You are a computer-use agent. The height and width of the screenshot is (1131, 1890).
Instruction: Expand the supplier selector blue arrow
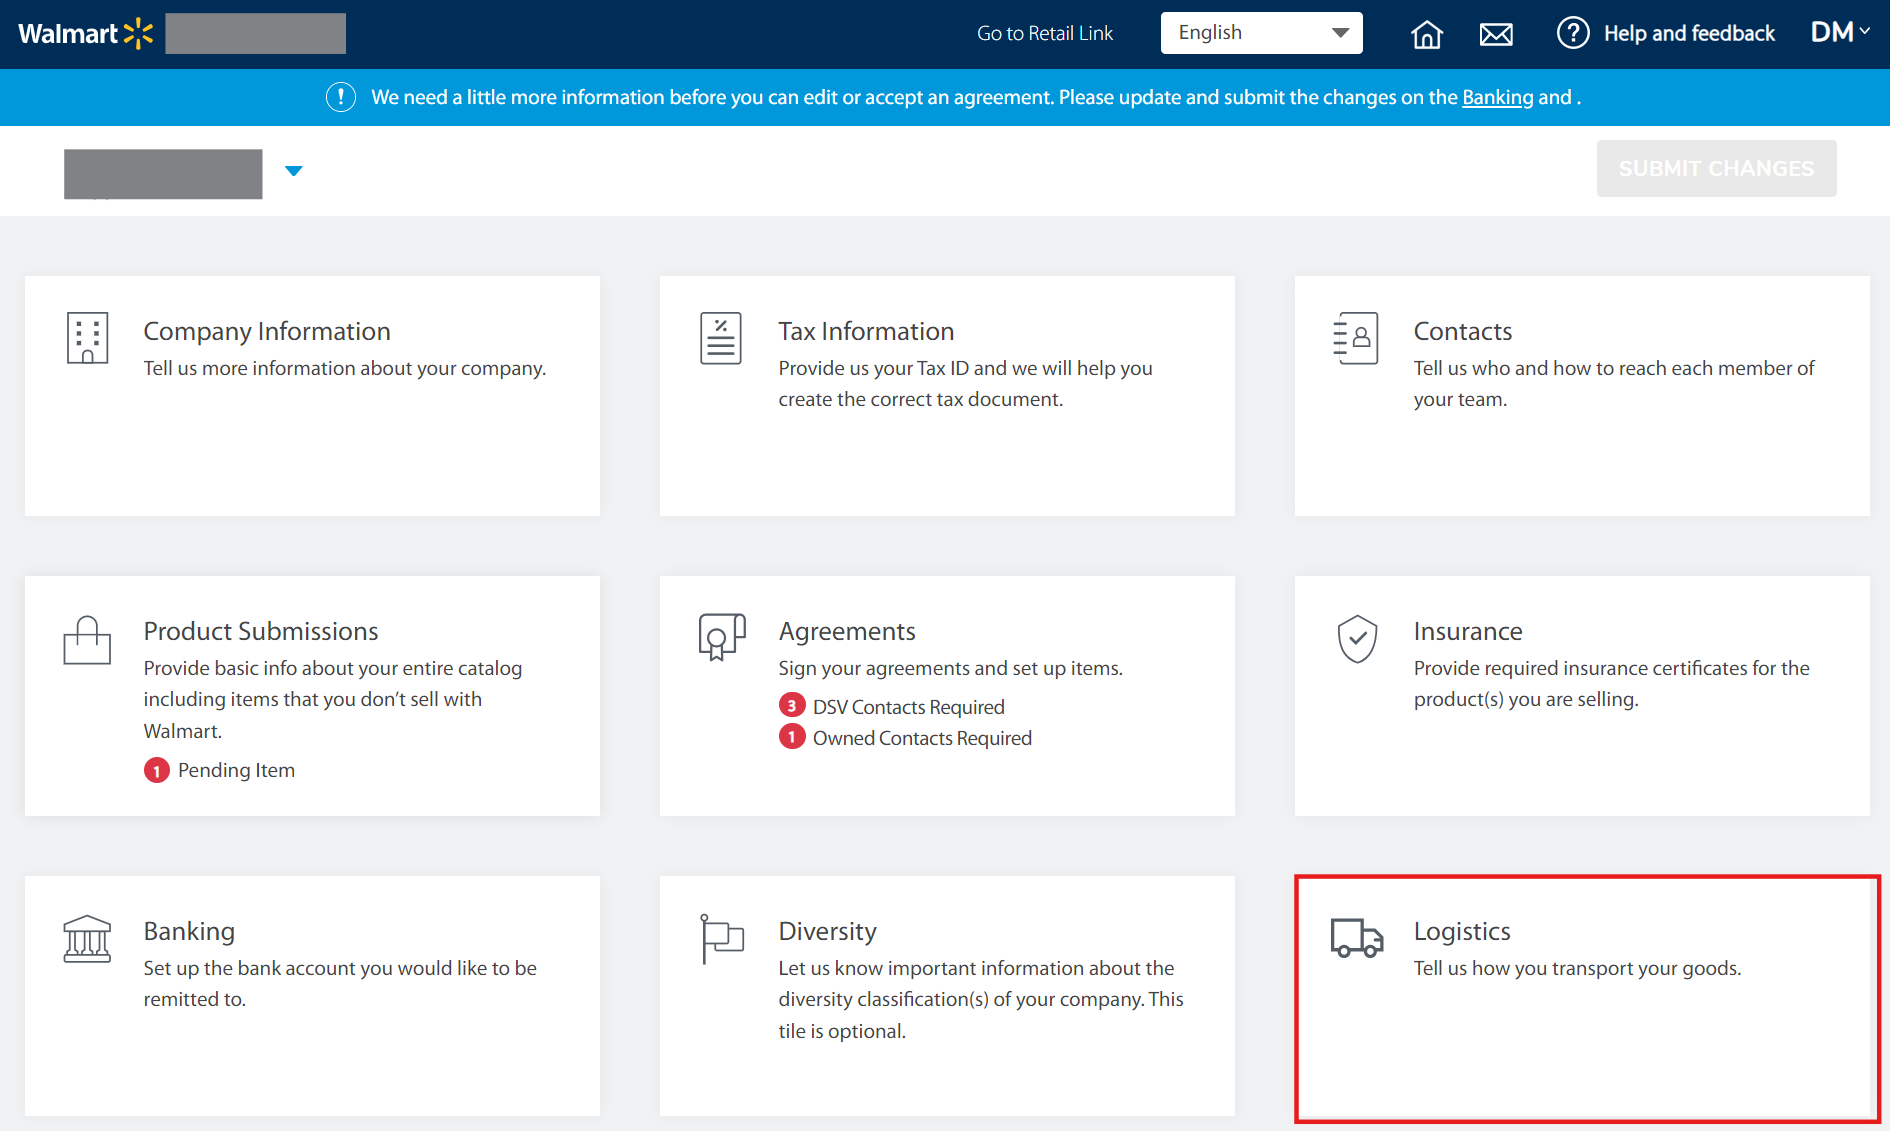(x=293, y=171)
